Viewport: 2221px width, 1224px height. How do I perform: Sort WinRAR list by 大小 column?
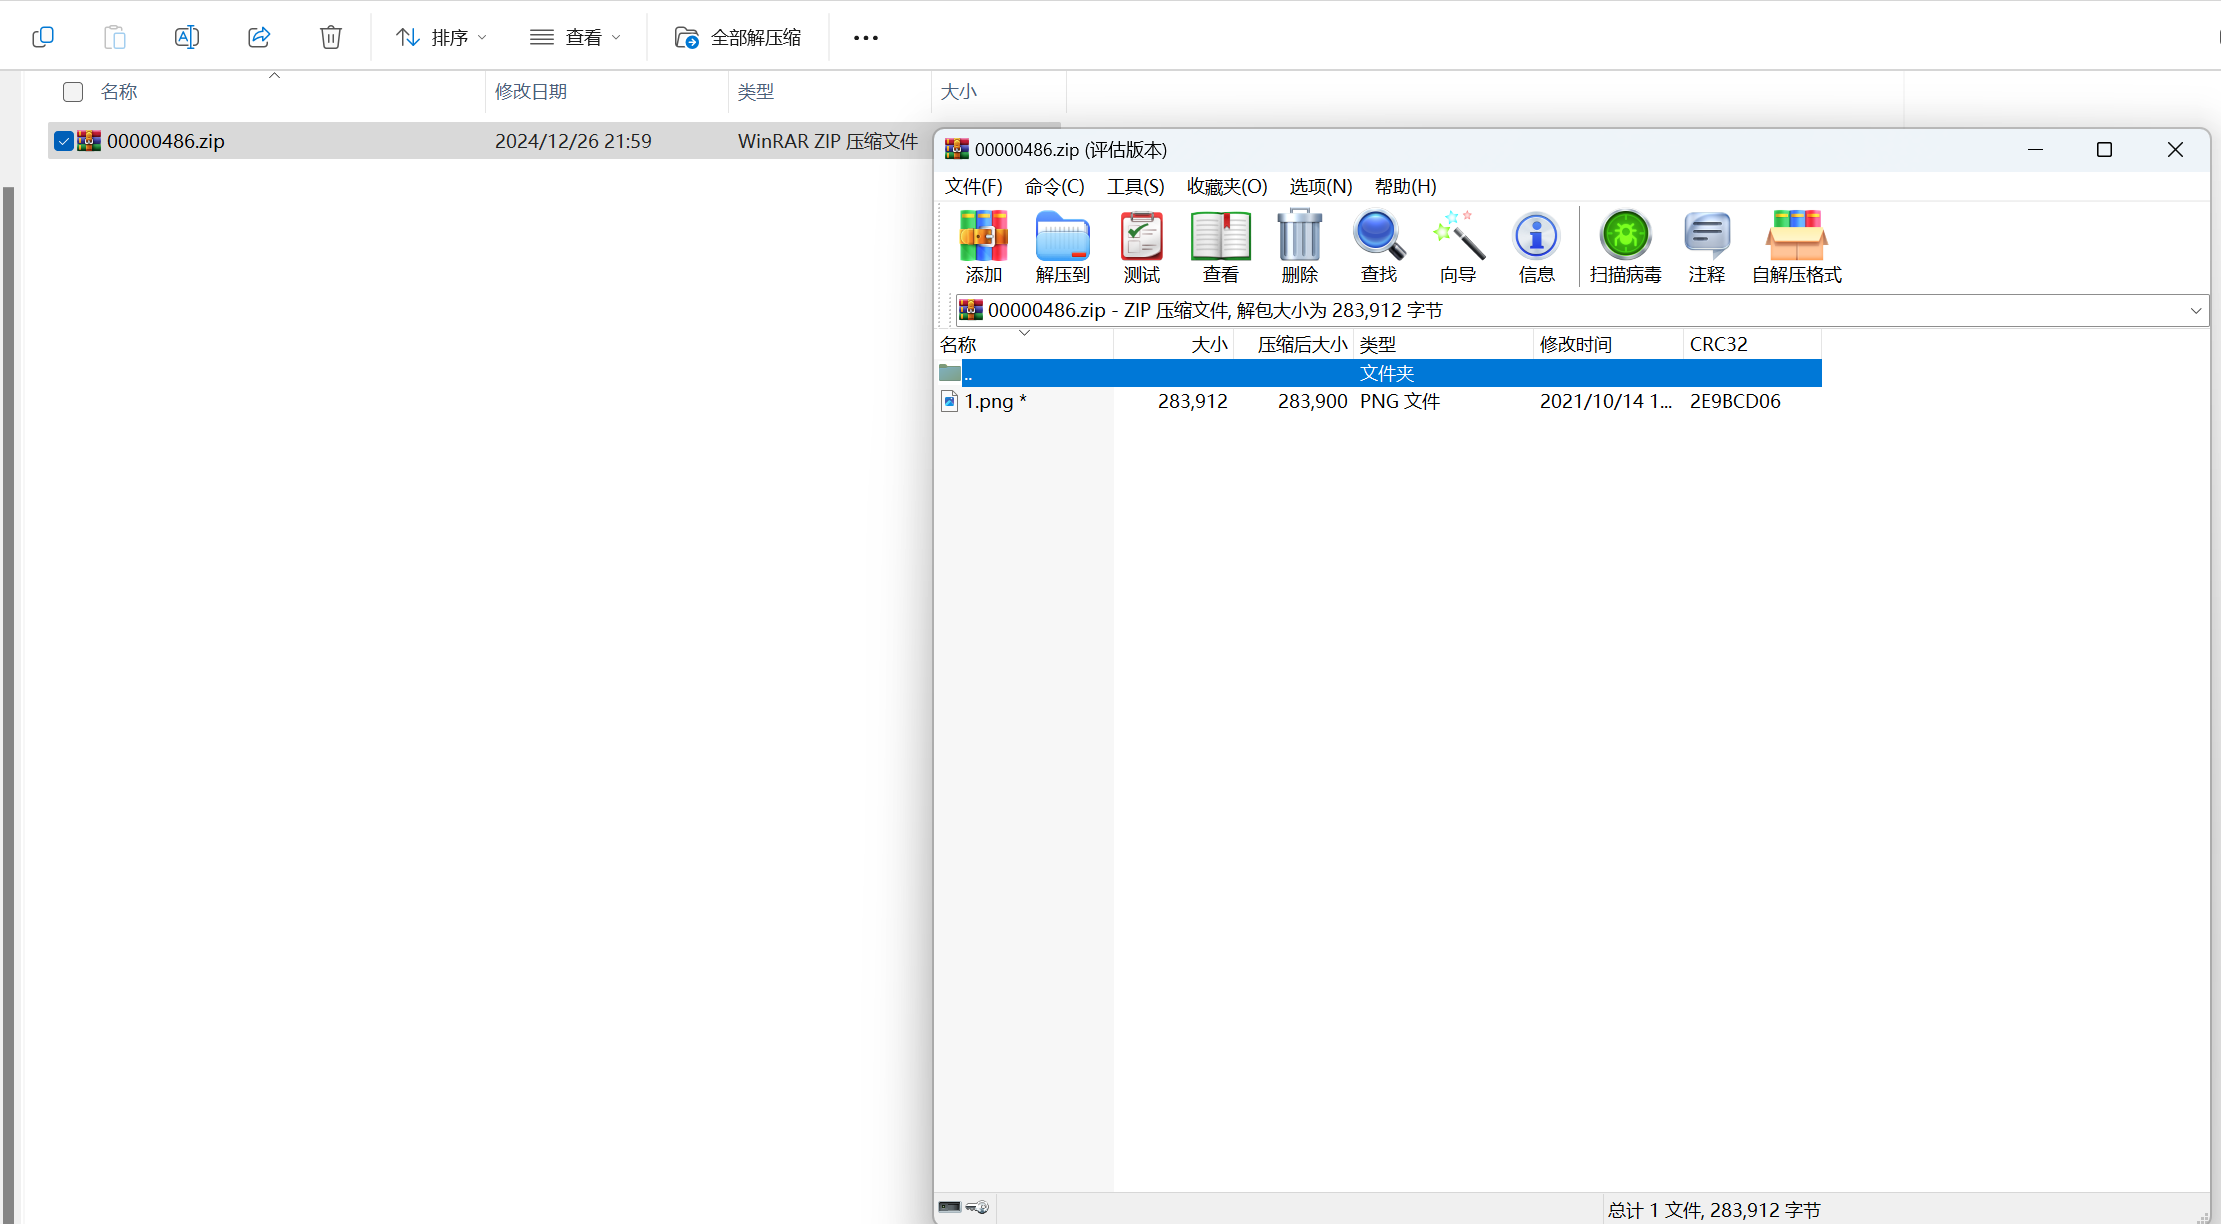[1174, 344]
